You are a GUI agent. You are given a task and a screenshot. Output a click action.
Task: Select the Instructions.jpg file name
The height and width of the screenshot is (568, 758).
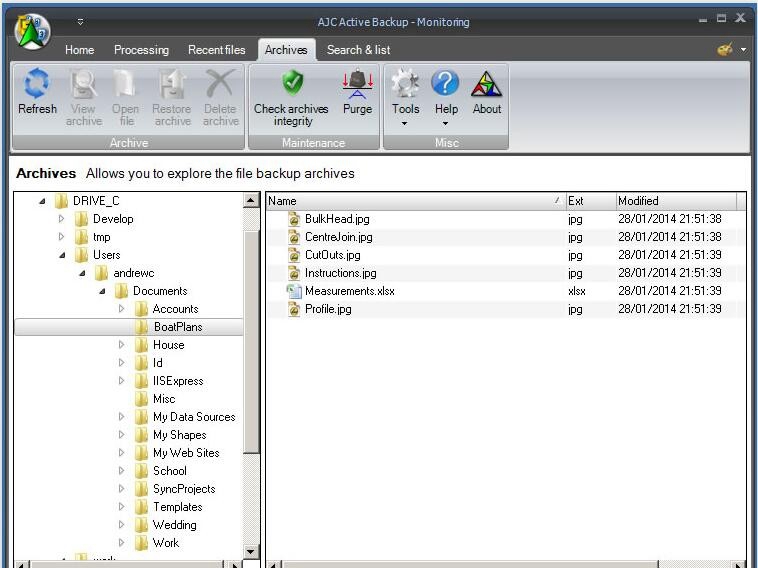tap(340, 273)
